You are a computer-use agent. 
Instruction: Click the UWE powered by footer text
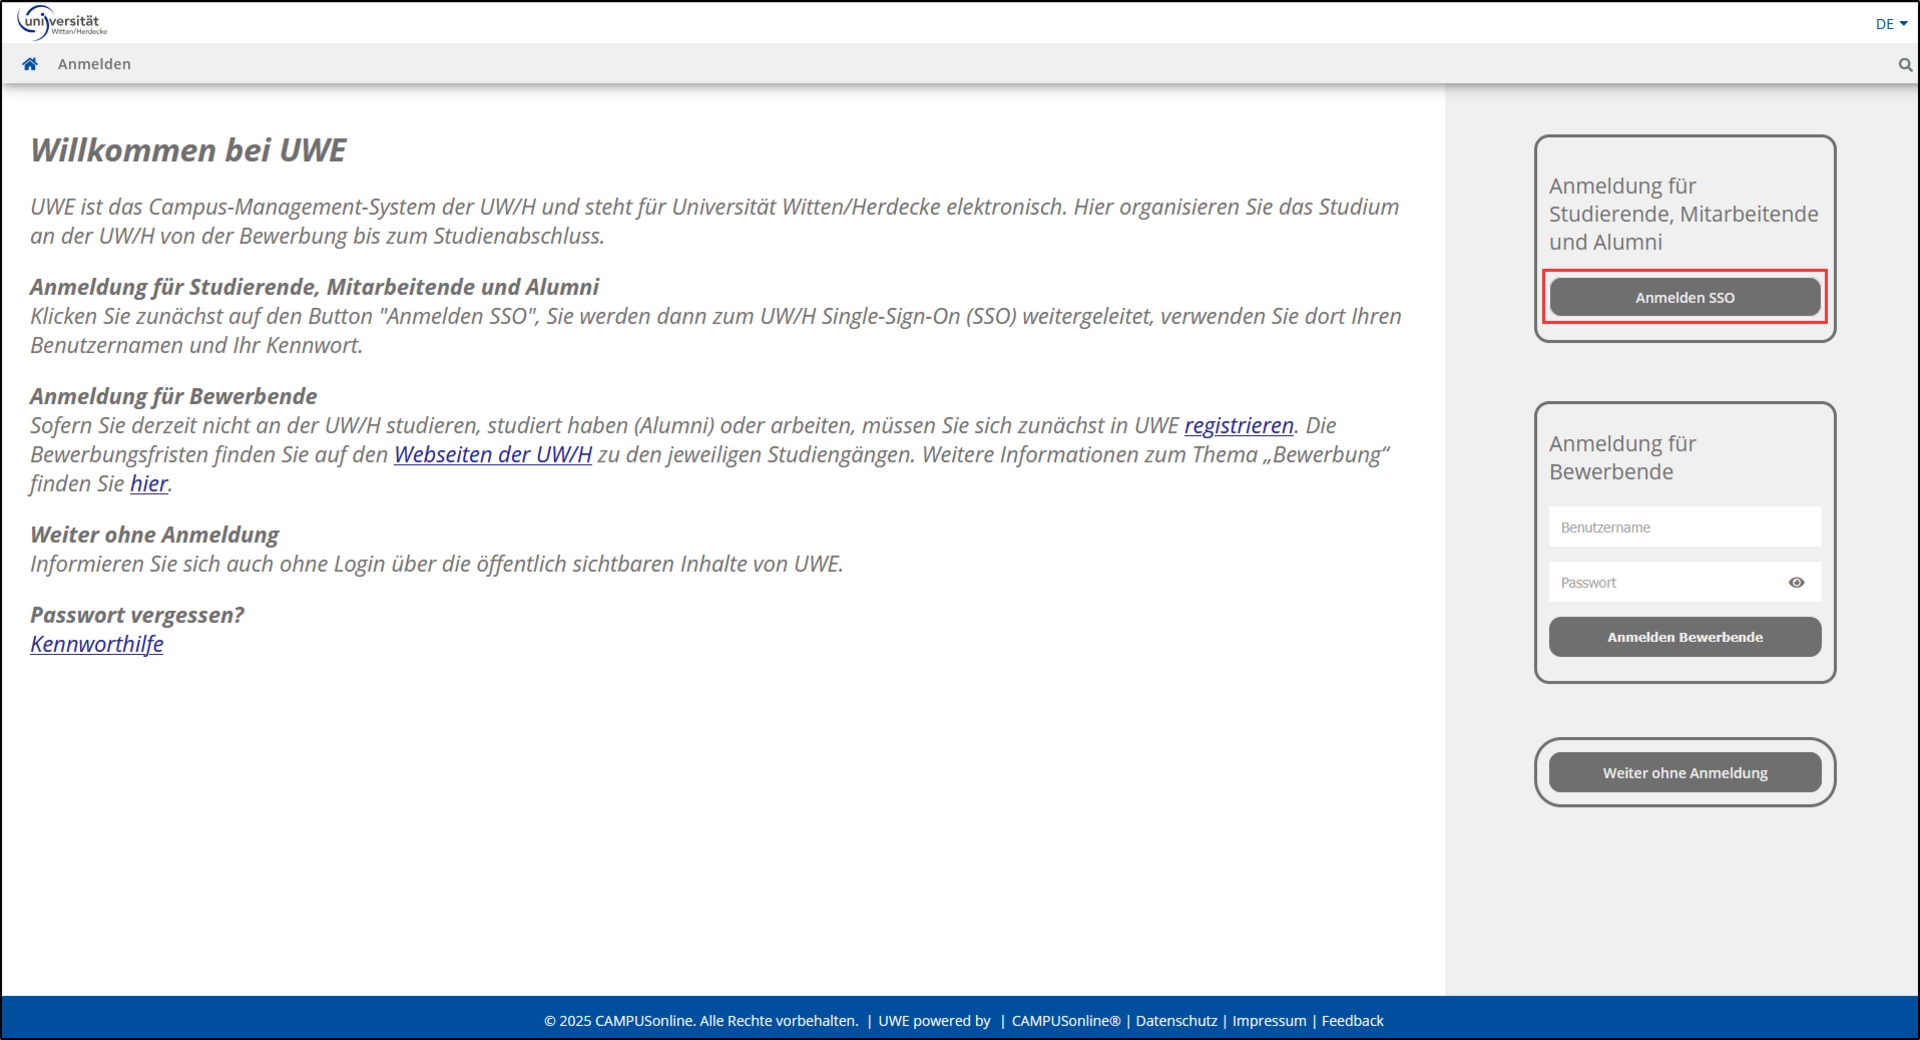(x=934, y=1021)
